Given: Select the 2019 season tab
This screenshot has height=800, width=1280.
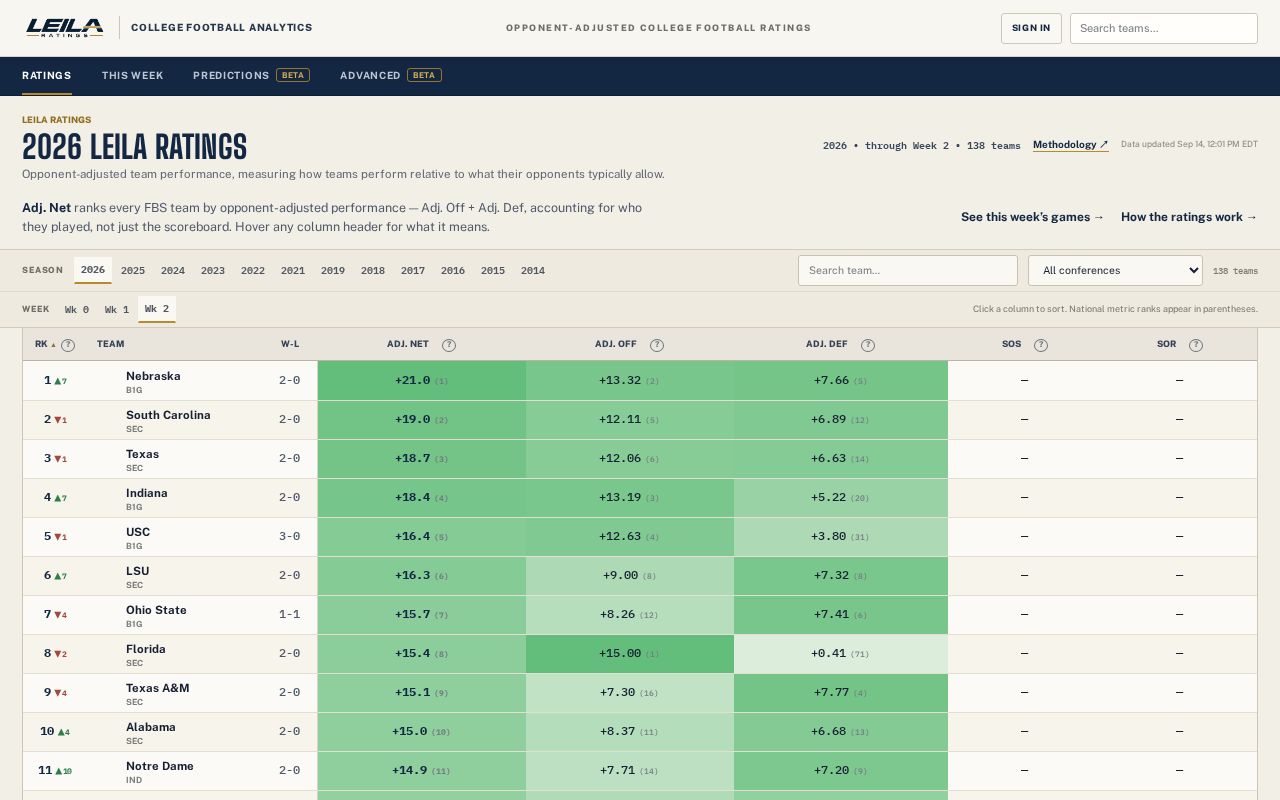Looking at the screenshot, I should 333,271.
